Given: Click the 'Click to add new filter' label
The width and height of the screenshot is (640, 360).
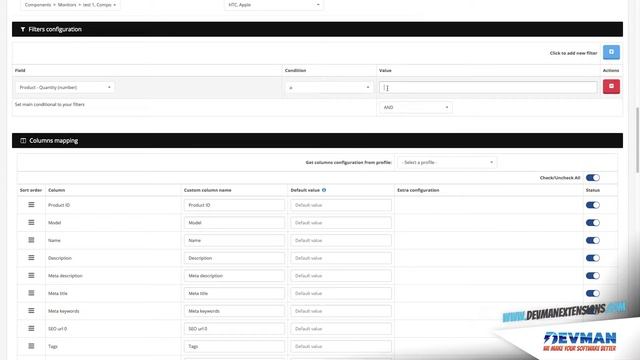Looking at the screenshot, I should pyautogui.click(x=573, y=53).
